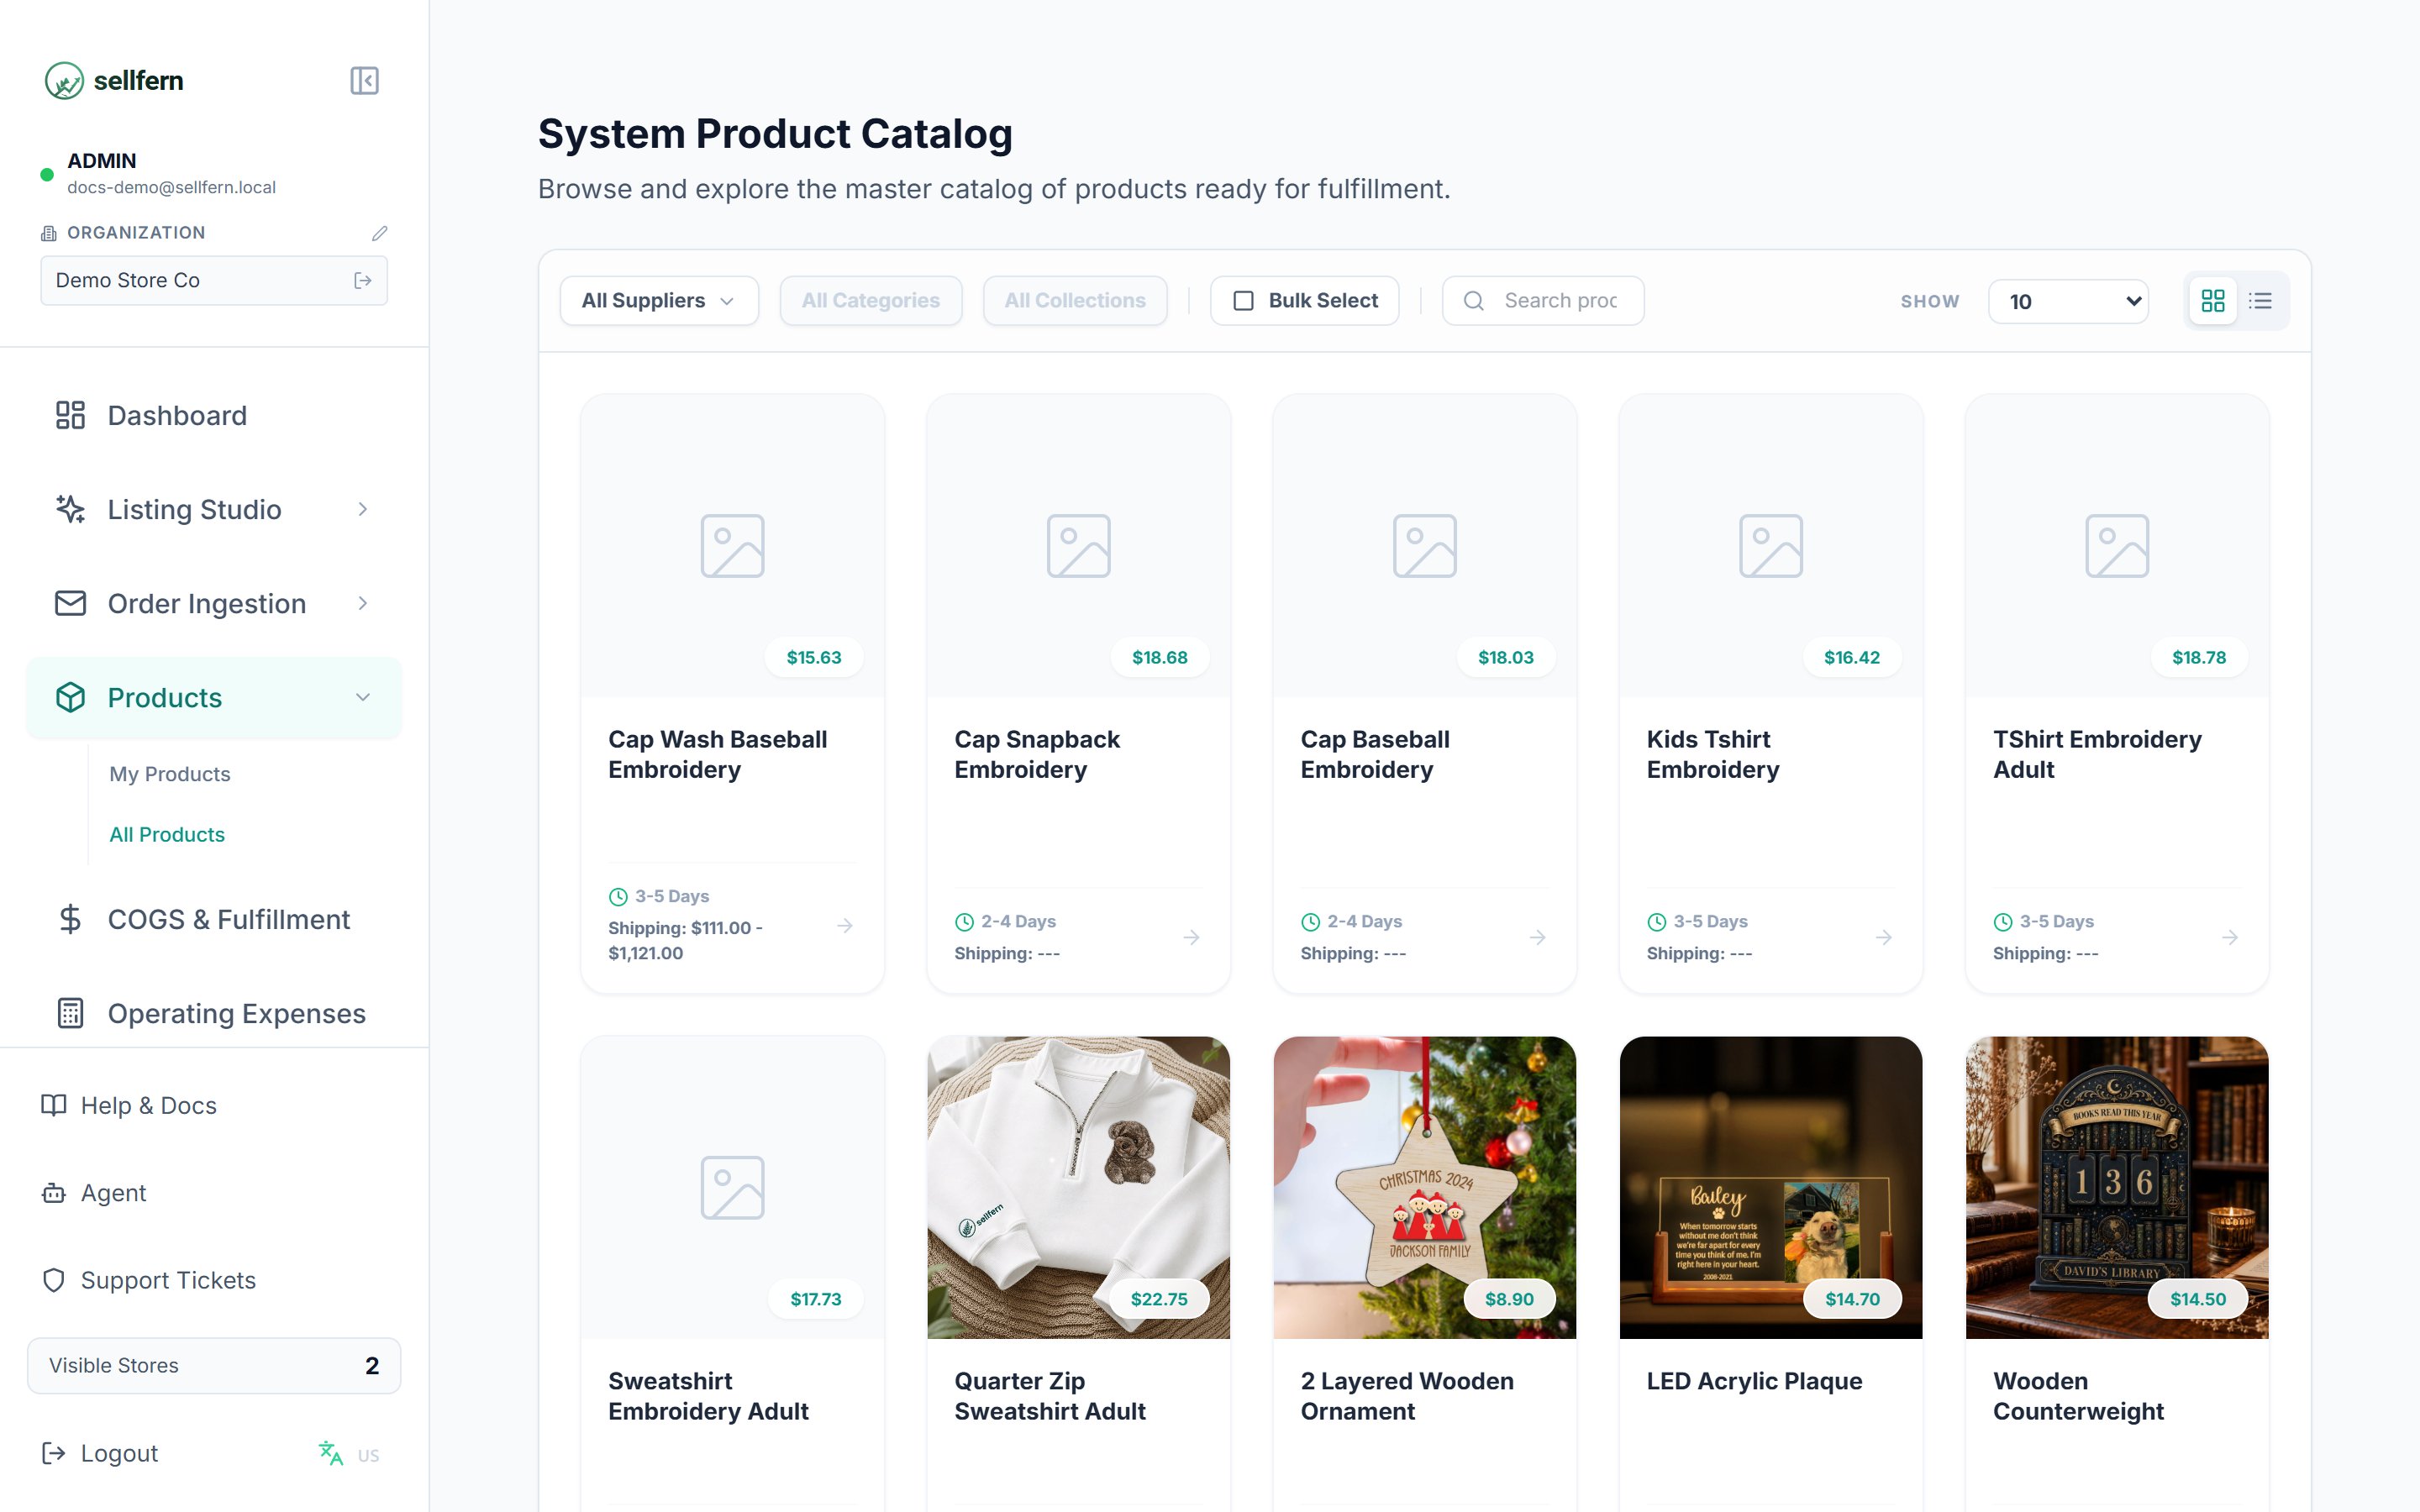Open TShirt Embroidery Adult arrow
Viewport: 2420px width, 1512px height.
click(2229, 937)
